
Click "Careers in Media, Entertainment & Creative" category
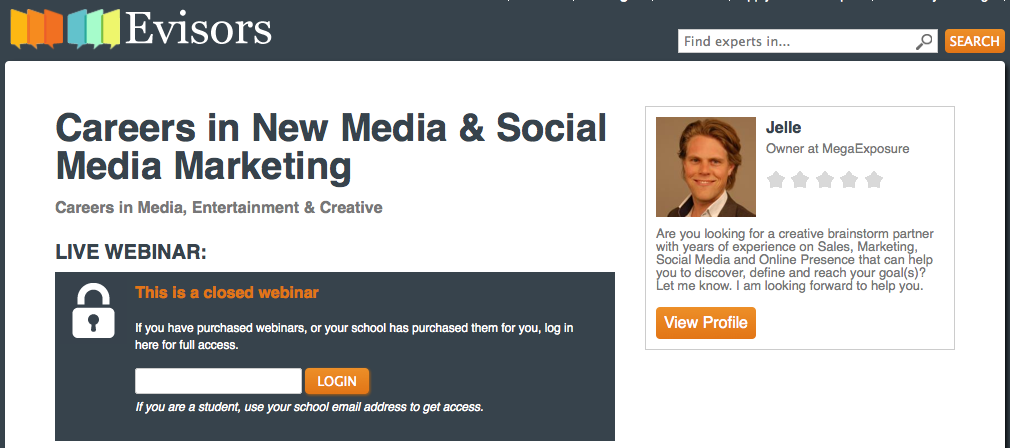click(x=218, y=208)
